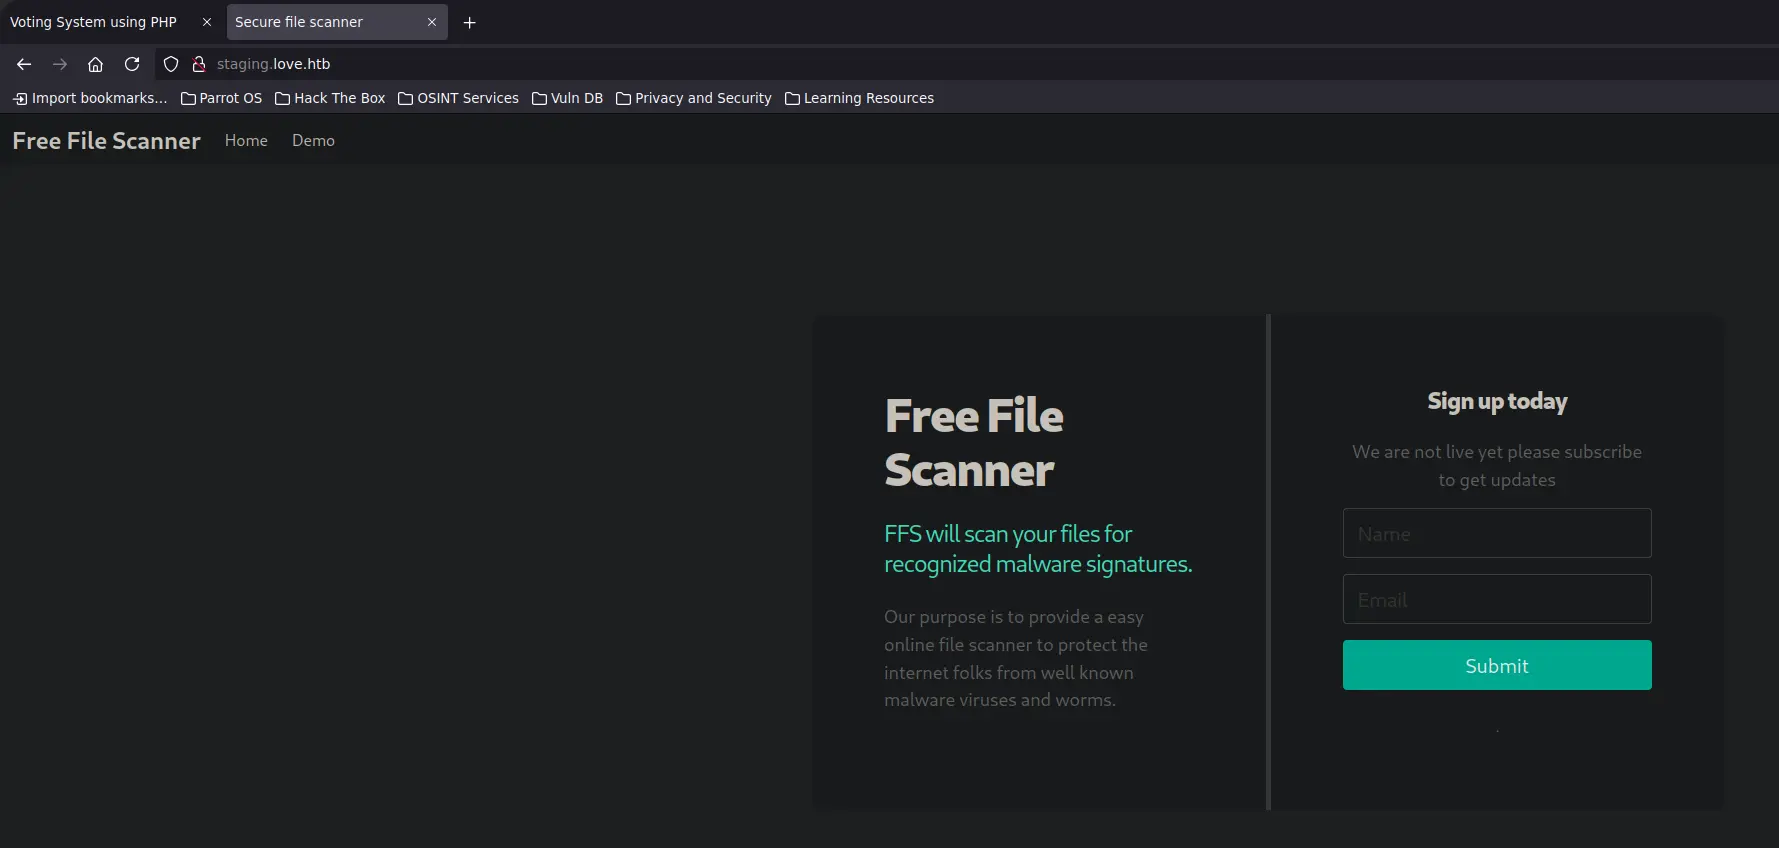Switch to Voting System using PHP tab
This screenshot has width=1779, height=848.
[94, 22]
